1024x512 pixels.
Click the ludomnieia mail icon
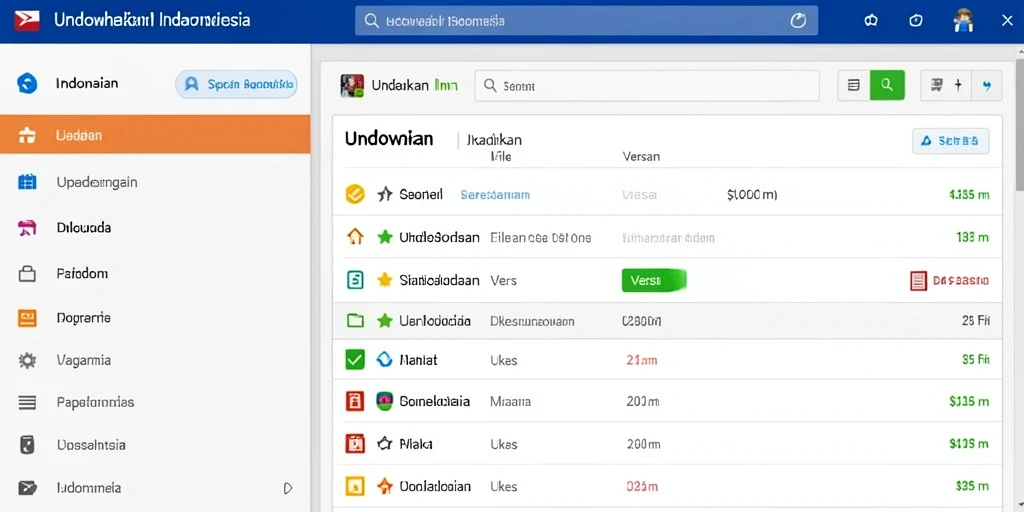(x=27, y=488)
